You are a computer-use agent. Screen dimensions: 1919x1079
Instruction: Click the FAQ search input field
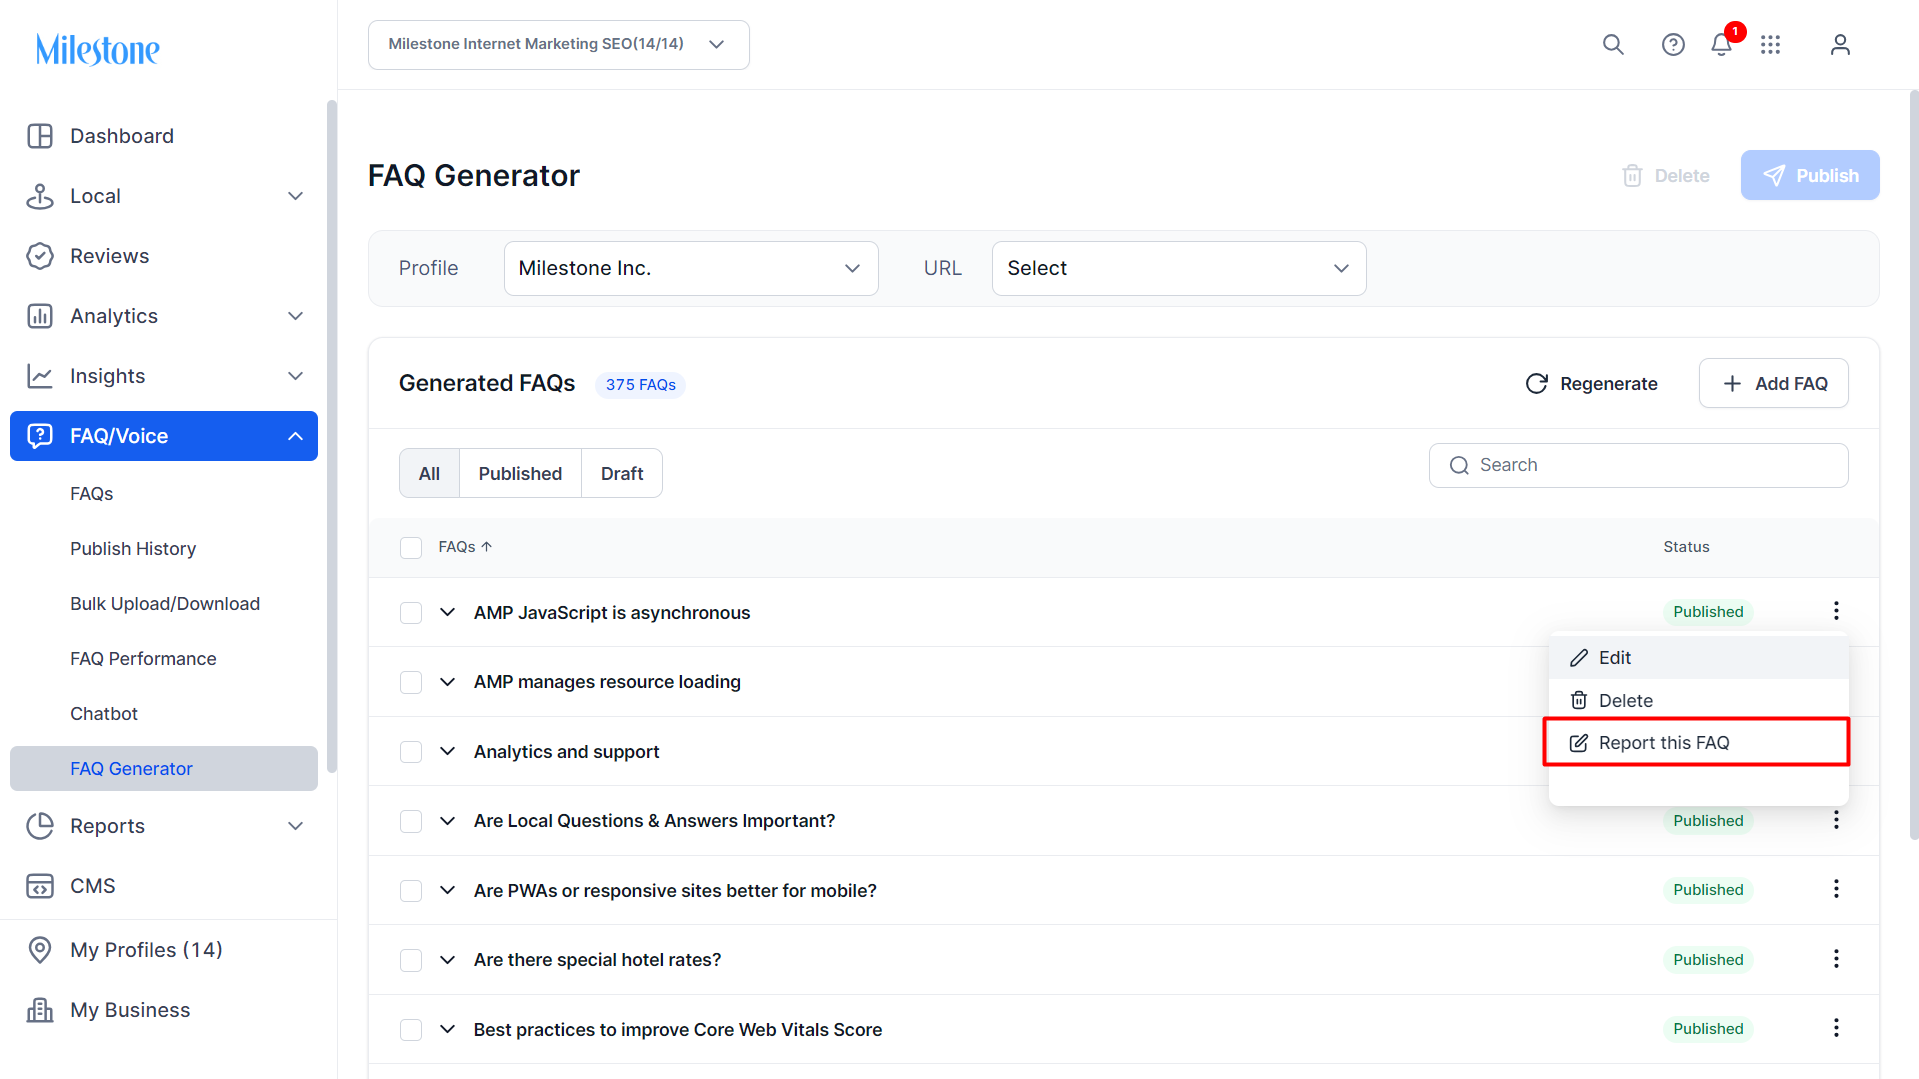point(1639,465)
